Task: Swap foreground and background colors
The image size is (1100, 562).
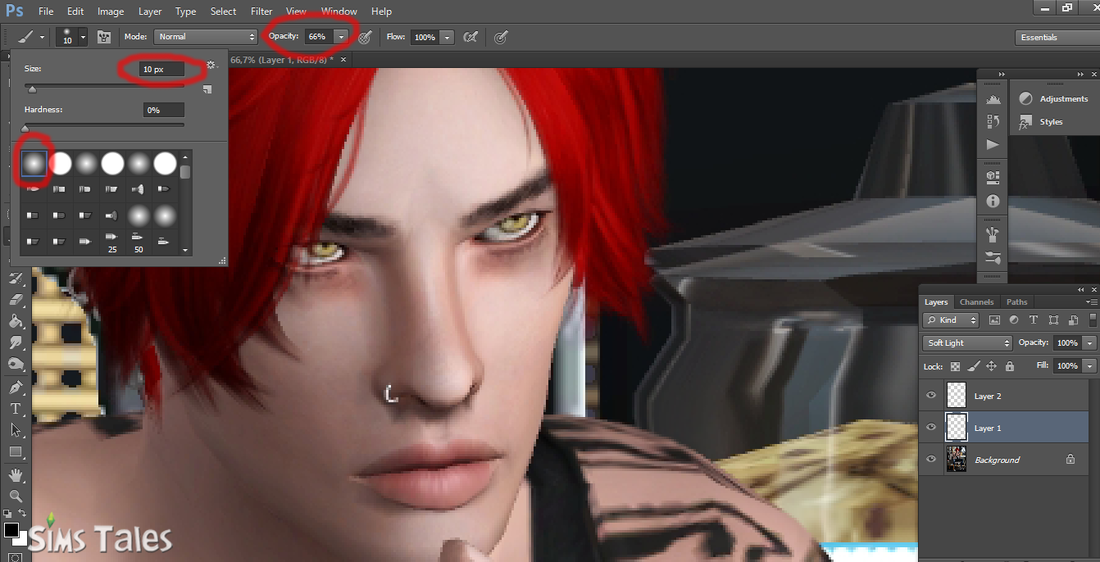Action: pos(22,514)
